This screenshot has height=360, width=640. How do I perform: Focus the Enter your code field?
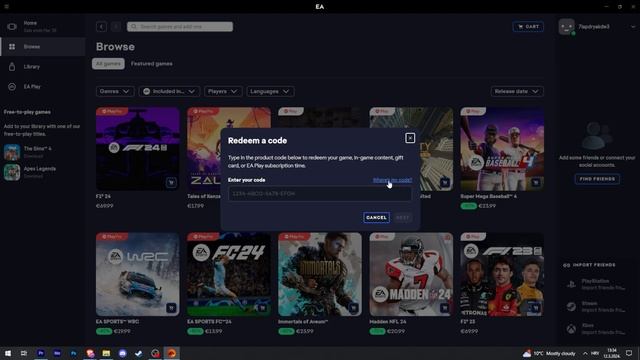[320, 194]
